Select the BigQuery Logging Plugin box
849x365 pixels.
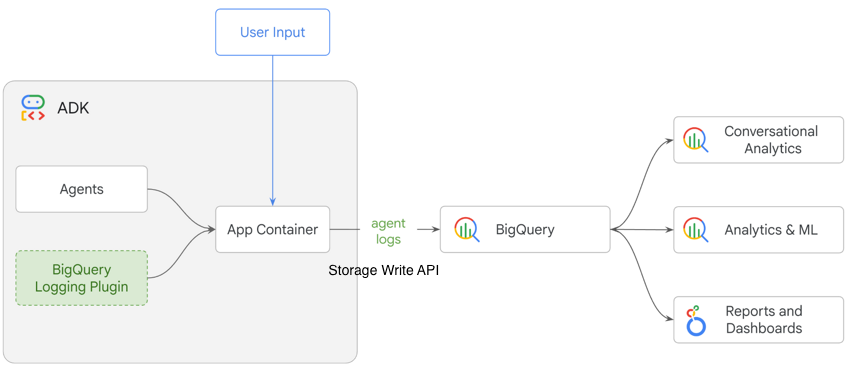[x=82, y=278]
